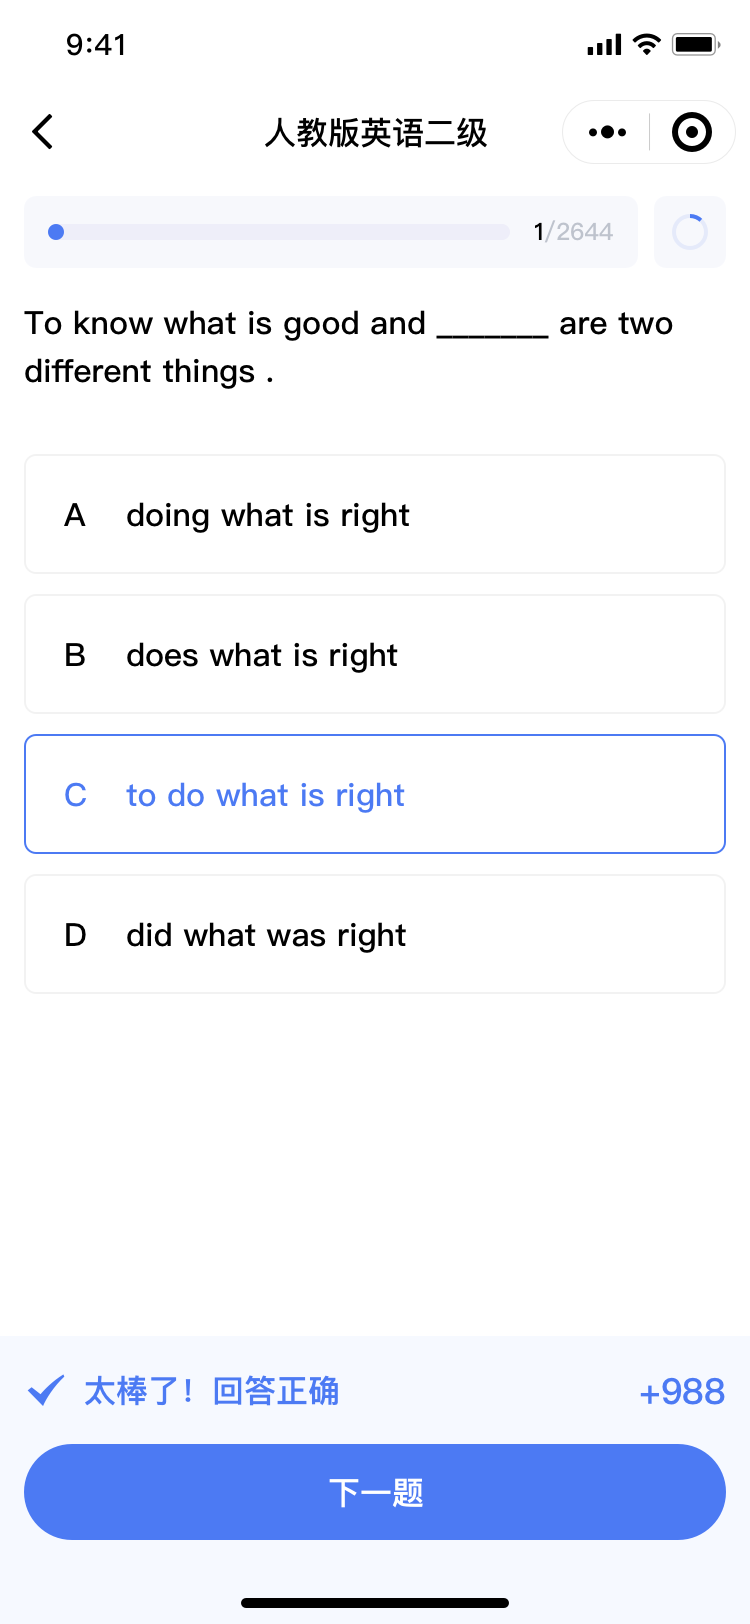750x1624 pixels.
Task: Select option D did what was right
Action: tap(375, 934)
